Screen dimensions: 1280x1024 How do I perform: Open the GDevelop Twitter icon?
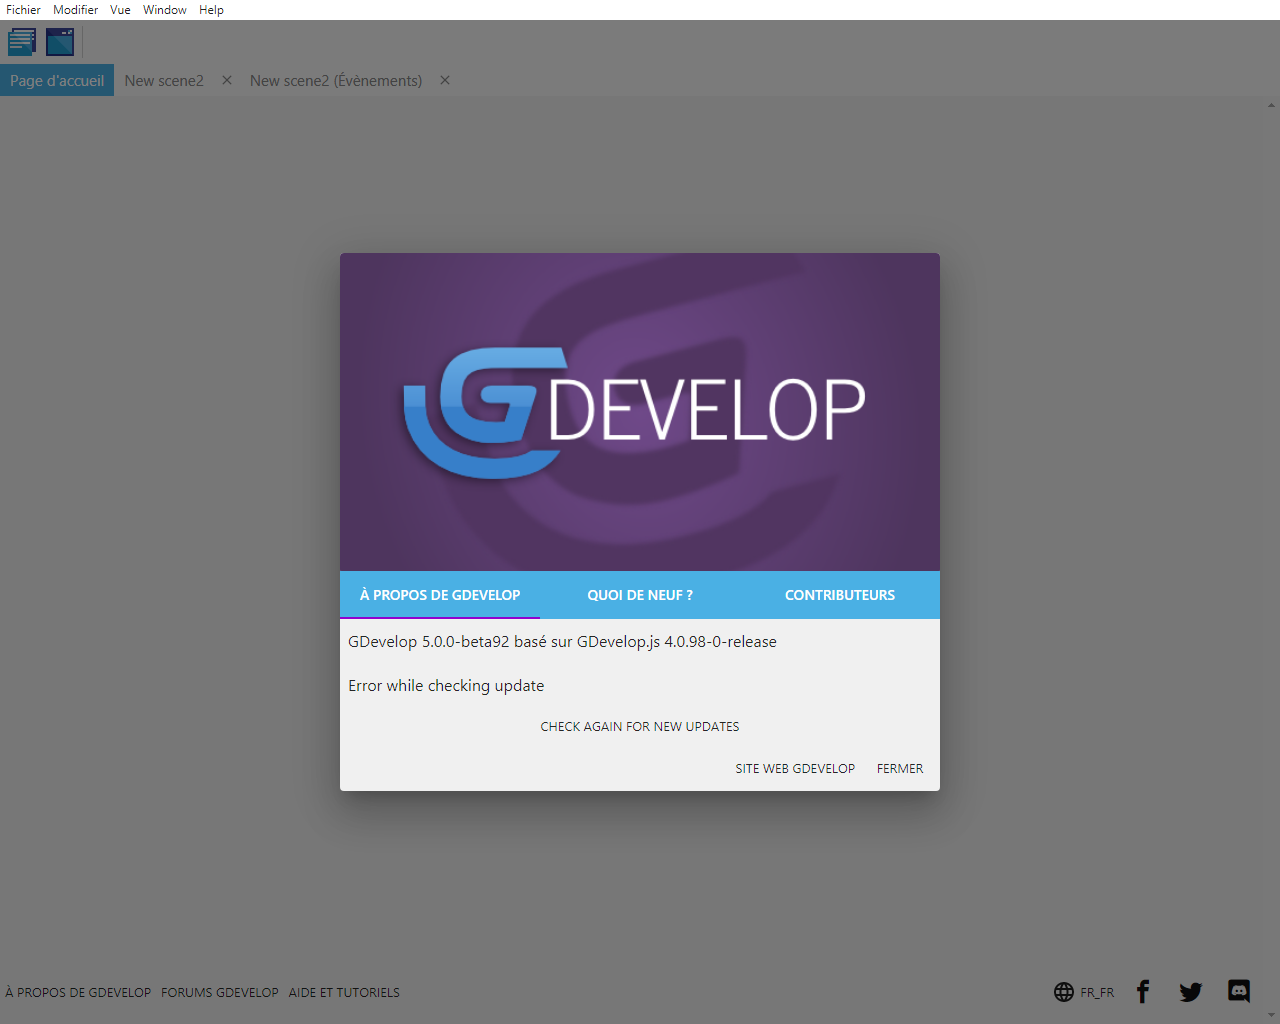point(1190,992)
